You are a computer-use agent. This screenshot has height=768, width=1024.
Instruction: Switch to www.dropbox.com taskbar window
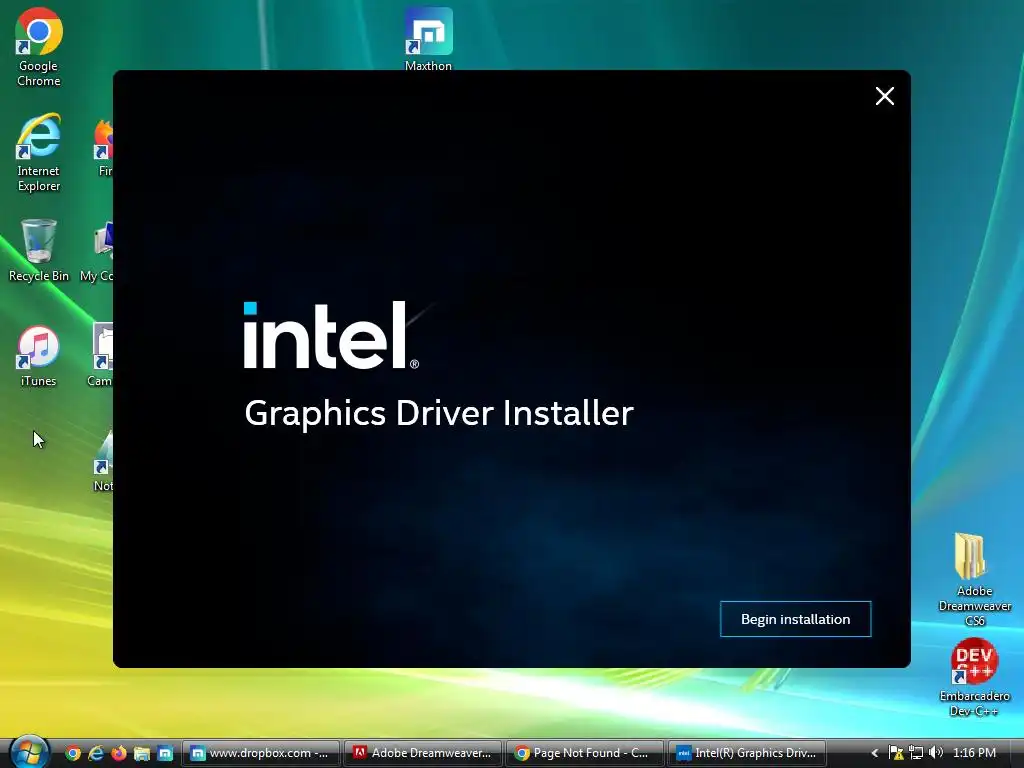tap(261, 753)
